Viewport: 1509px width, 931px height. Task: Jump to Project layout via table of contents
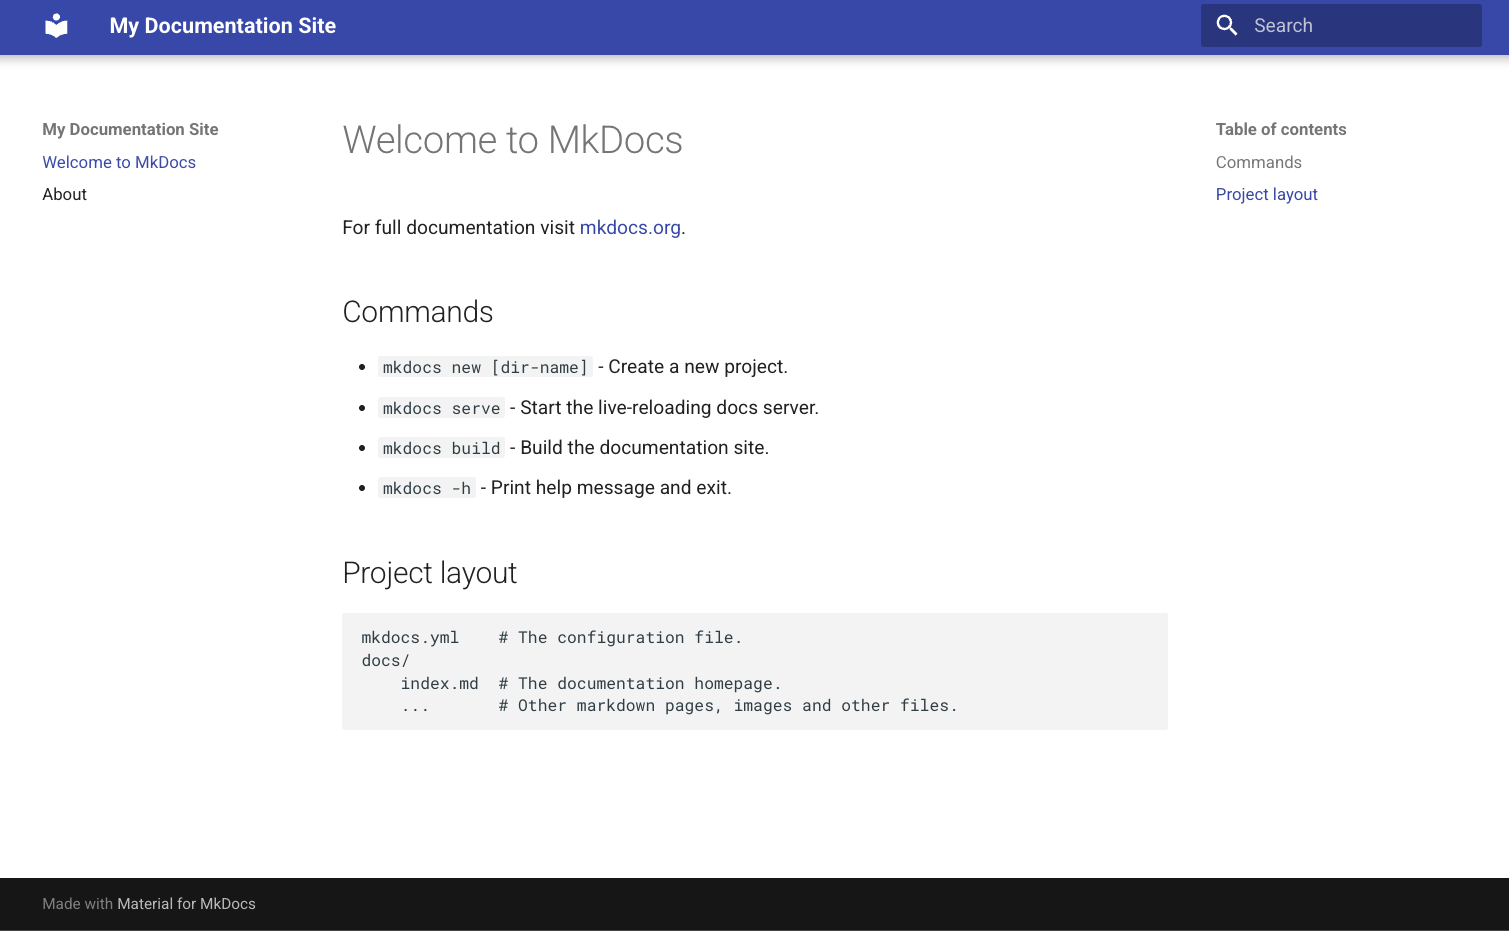click(1266, 194)
